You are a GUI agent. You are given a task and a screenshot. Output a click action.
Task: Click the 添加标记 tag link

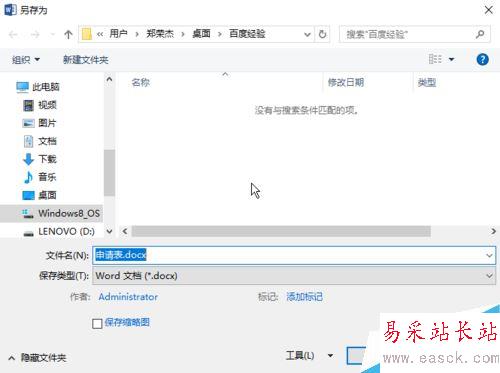pos(305,297)
